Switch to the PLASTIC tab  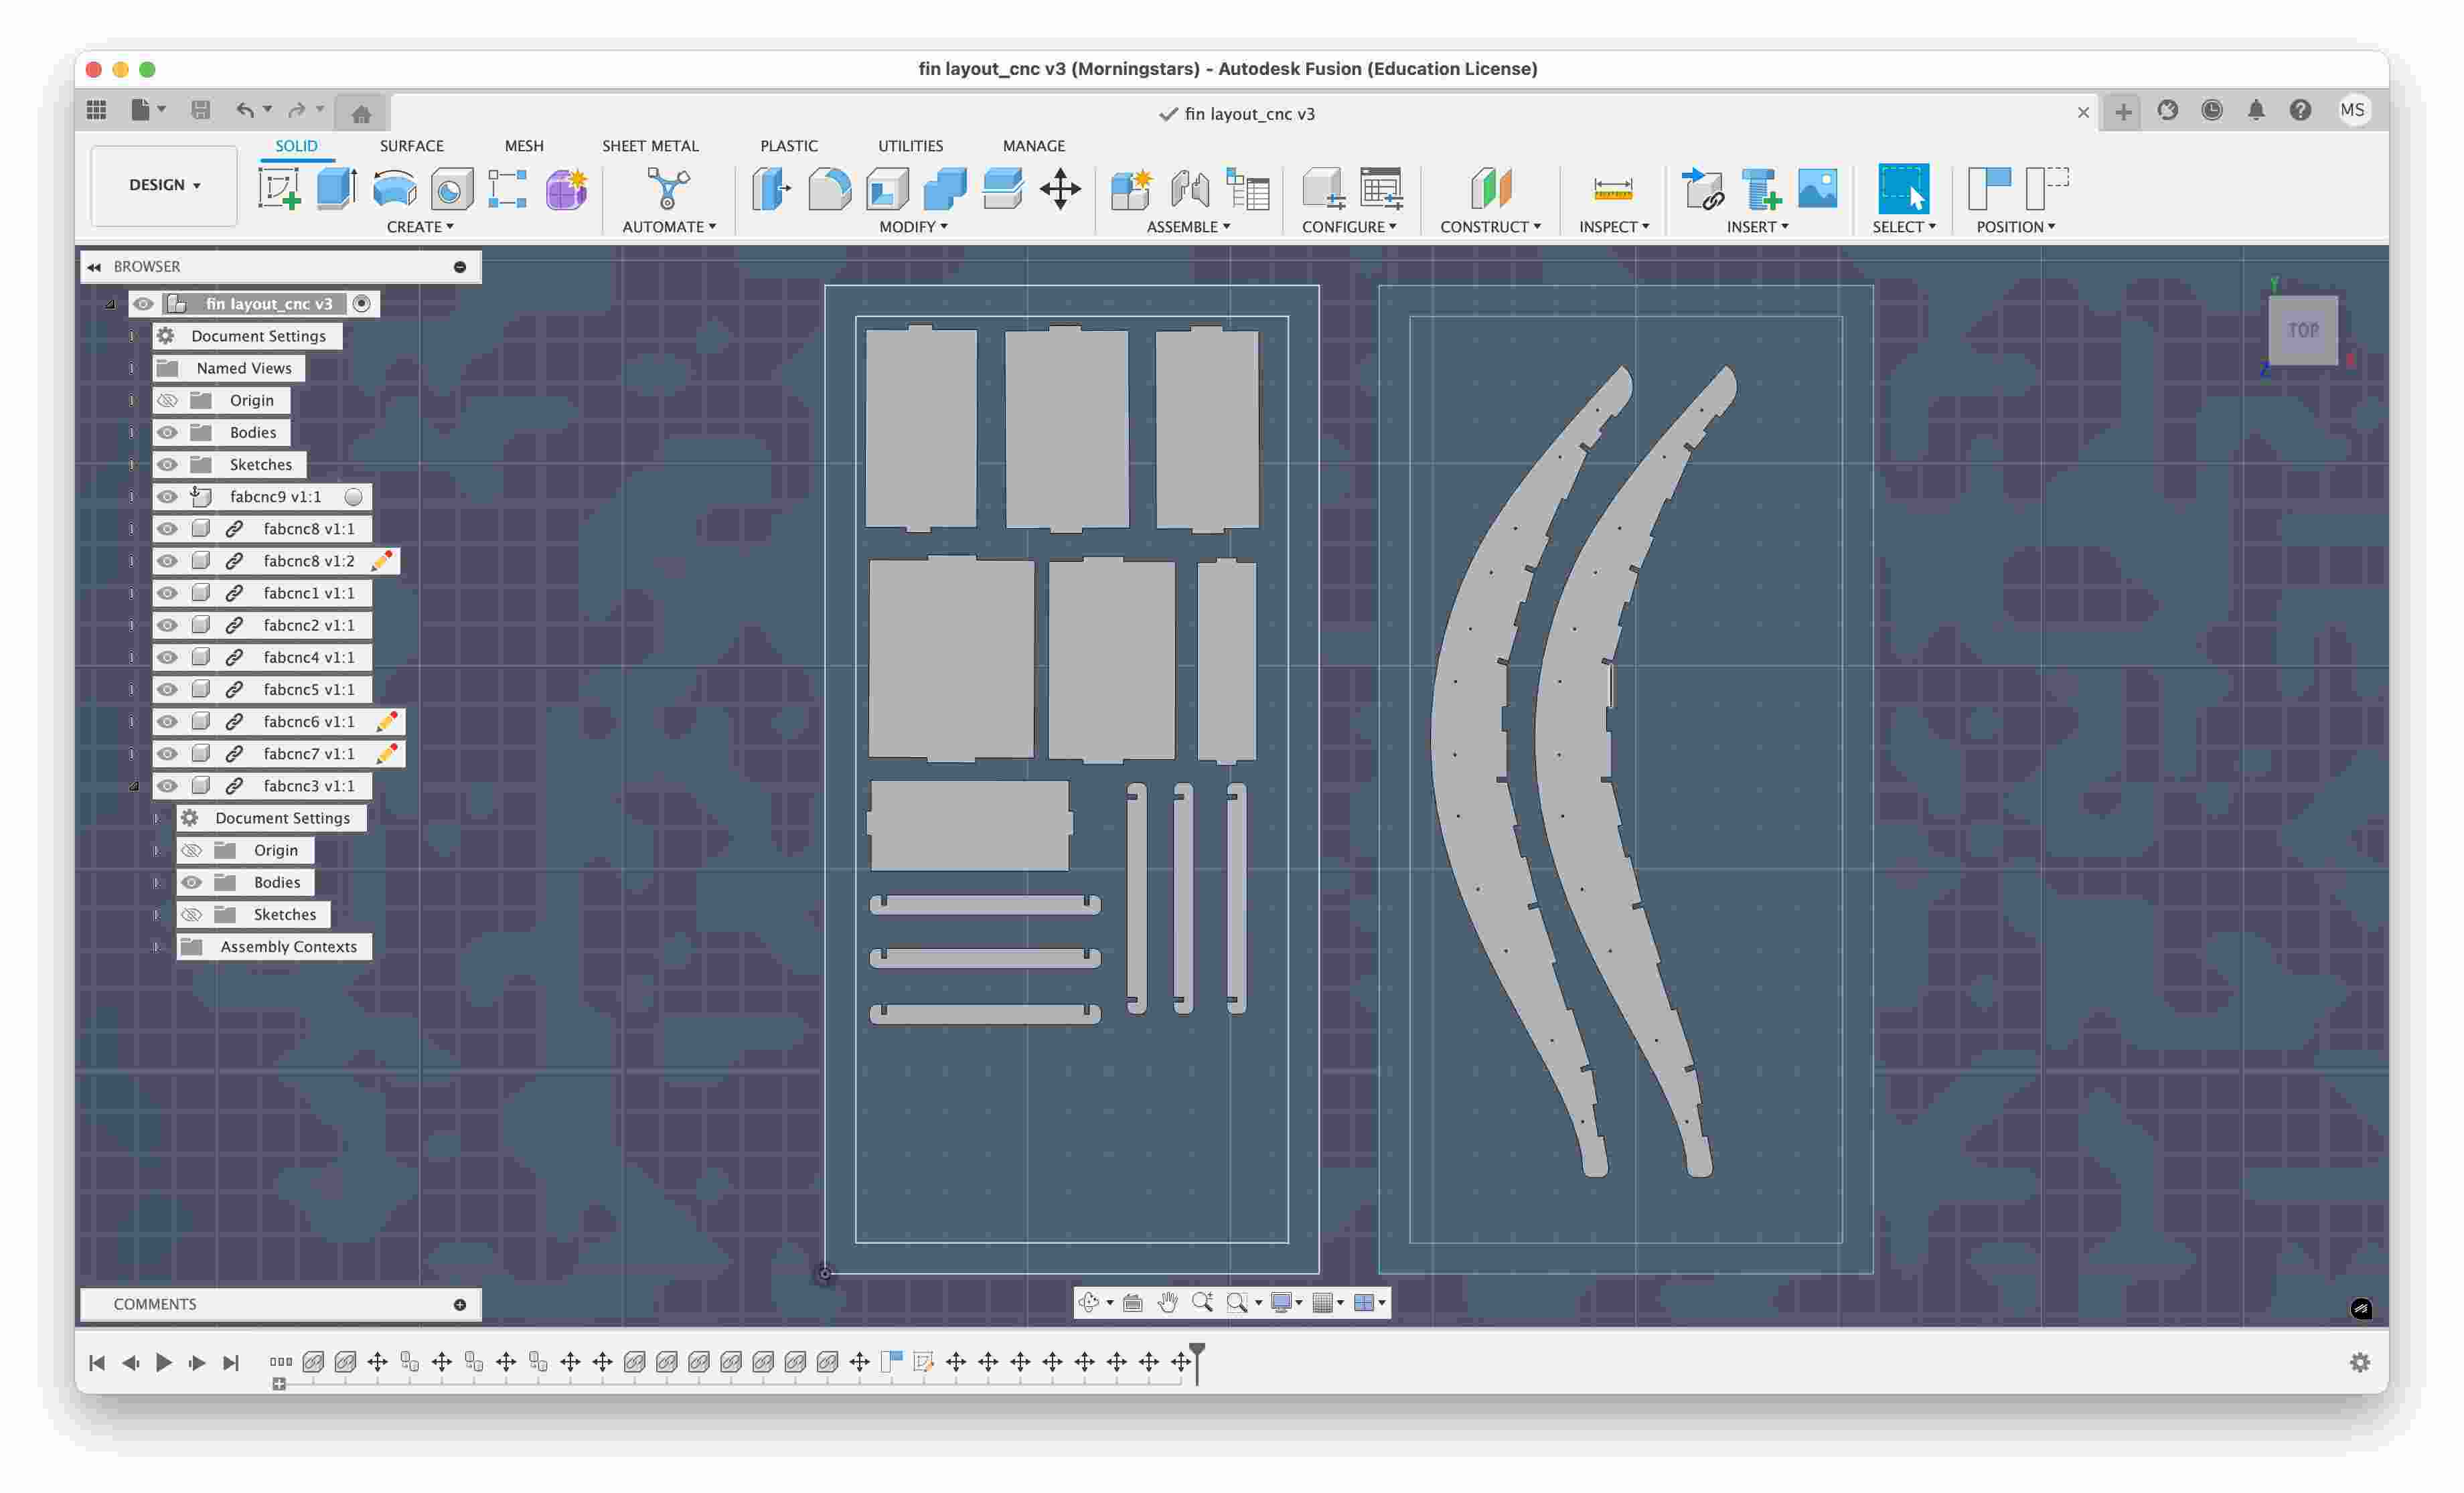point(788,146)
